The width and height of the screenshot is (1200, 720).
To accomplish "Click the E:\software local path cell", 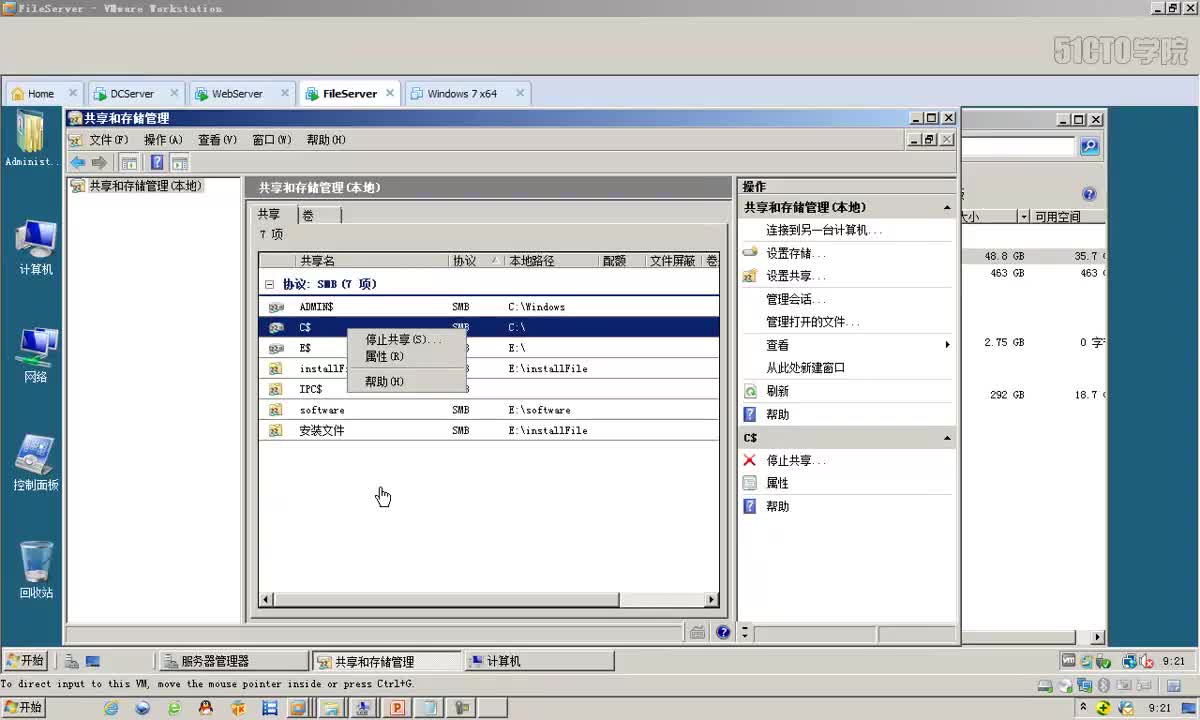I will 539,410.
